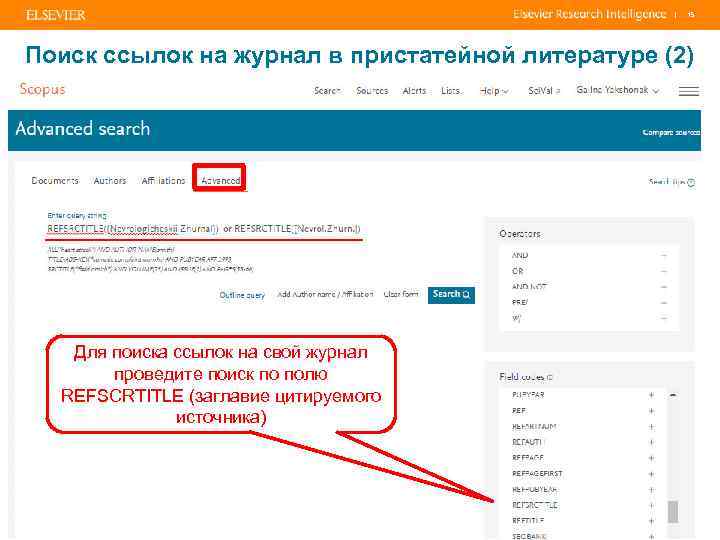Switch to the Documents tab
The width and height of the screenshot is (720, 540).
[x=55, y=180]
